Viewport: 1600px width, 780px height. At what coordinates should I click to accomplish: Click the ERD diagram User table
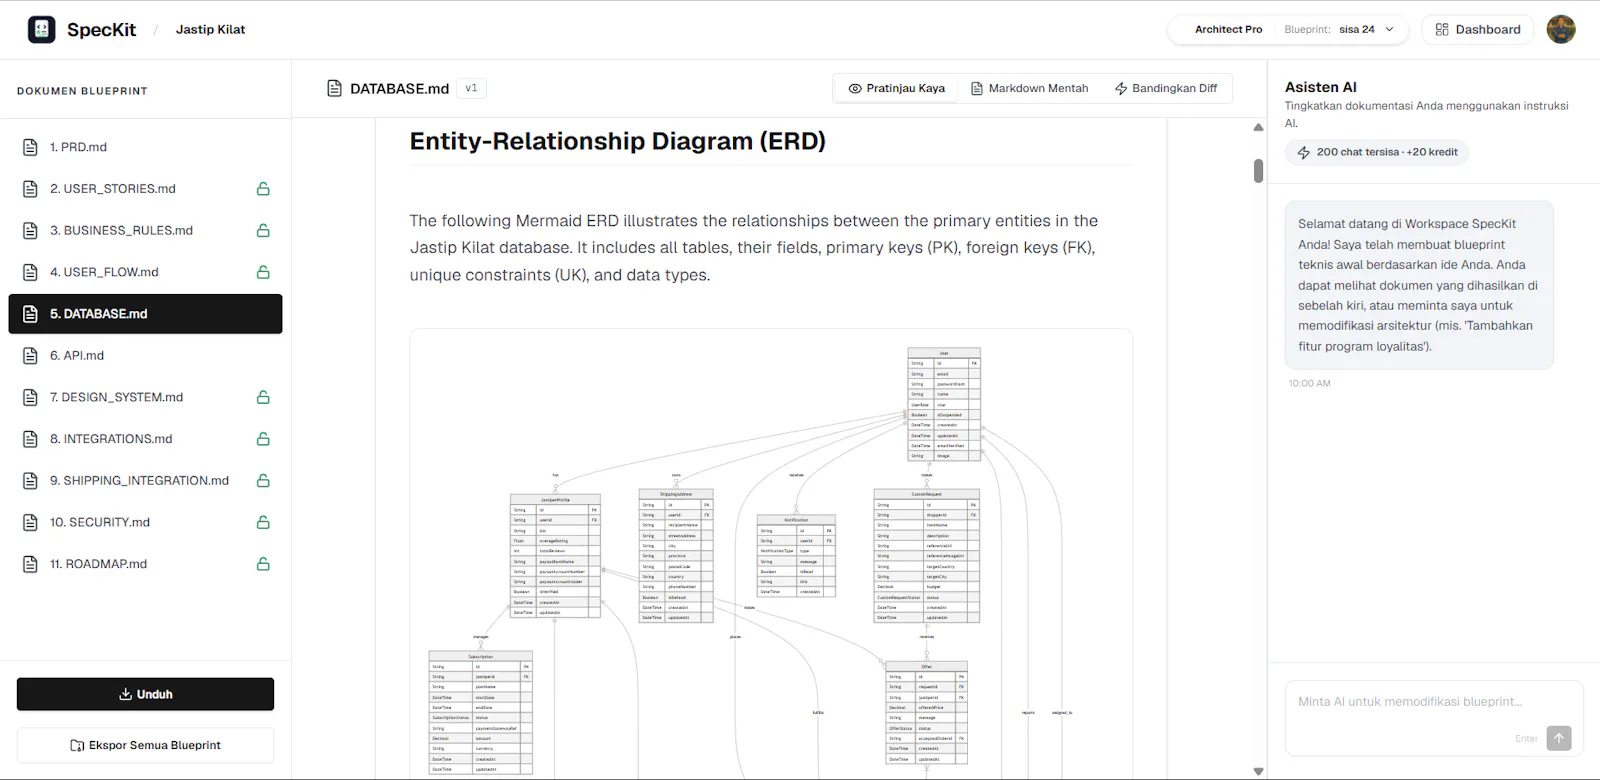point(944,404)
